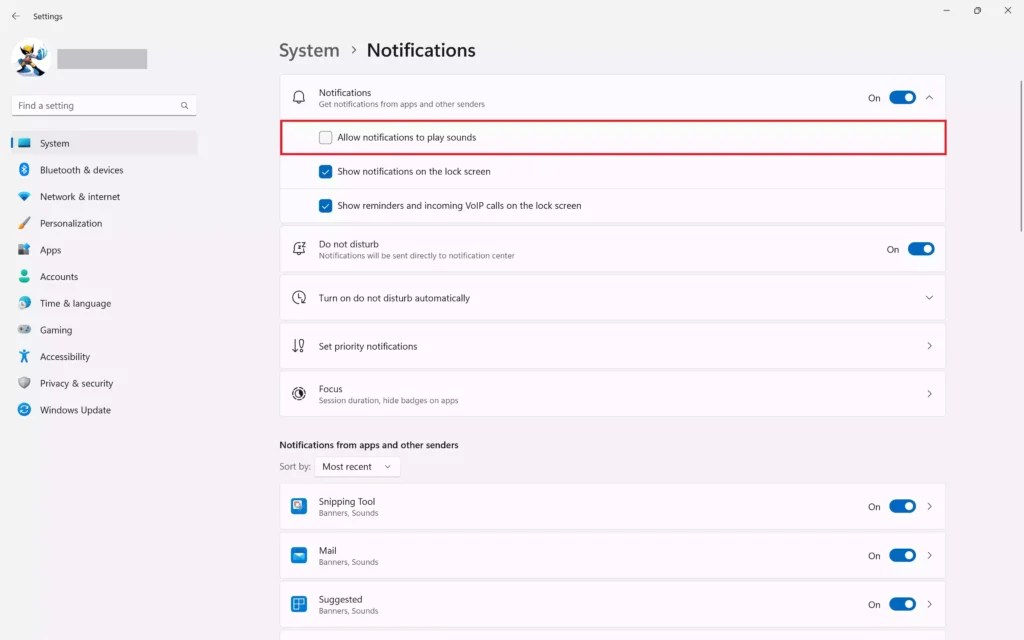
Task: Open Set priority notifications
Action: click(x=612, y=345)
